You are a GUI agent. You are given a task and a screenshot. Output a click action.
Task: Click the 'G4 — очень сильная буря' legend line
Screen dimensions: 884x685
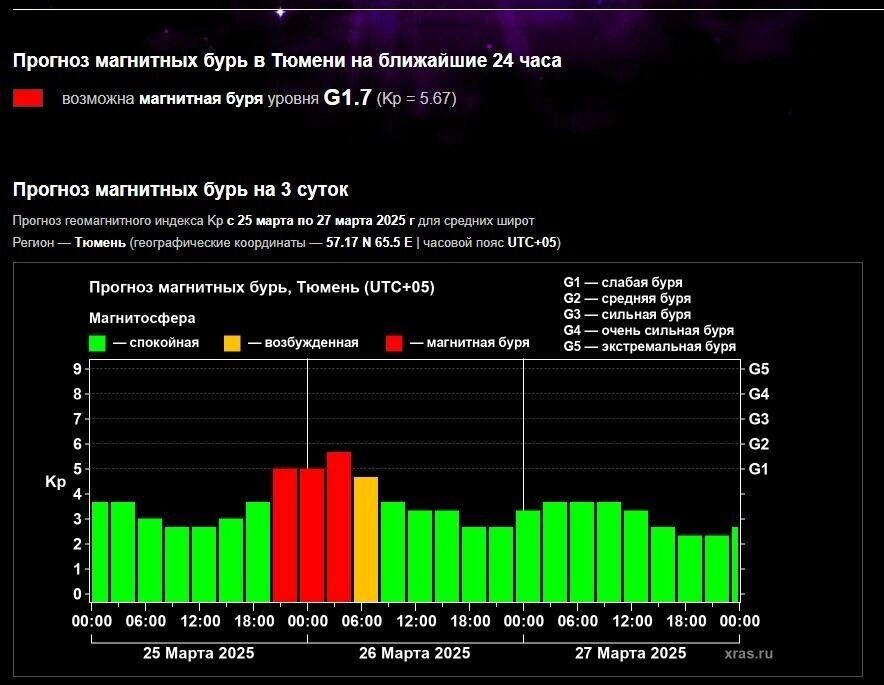pos(649,330)
